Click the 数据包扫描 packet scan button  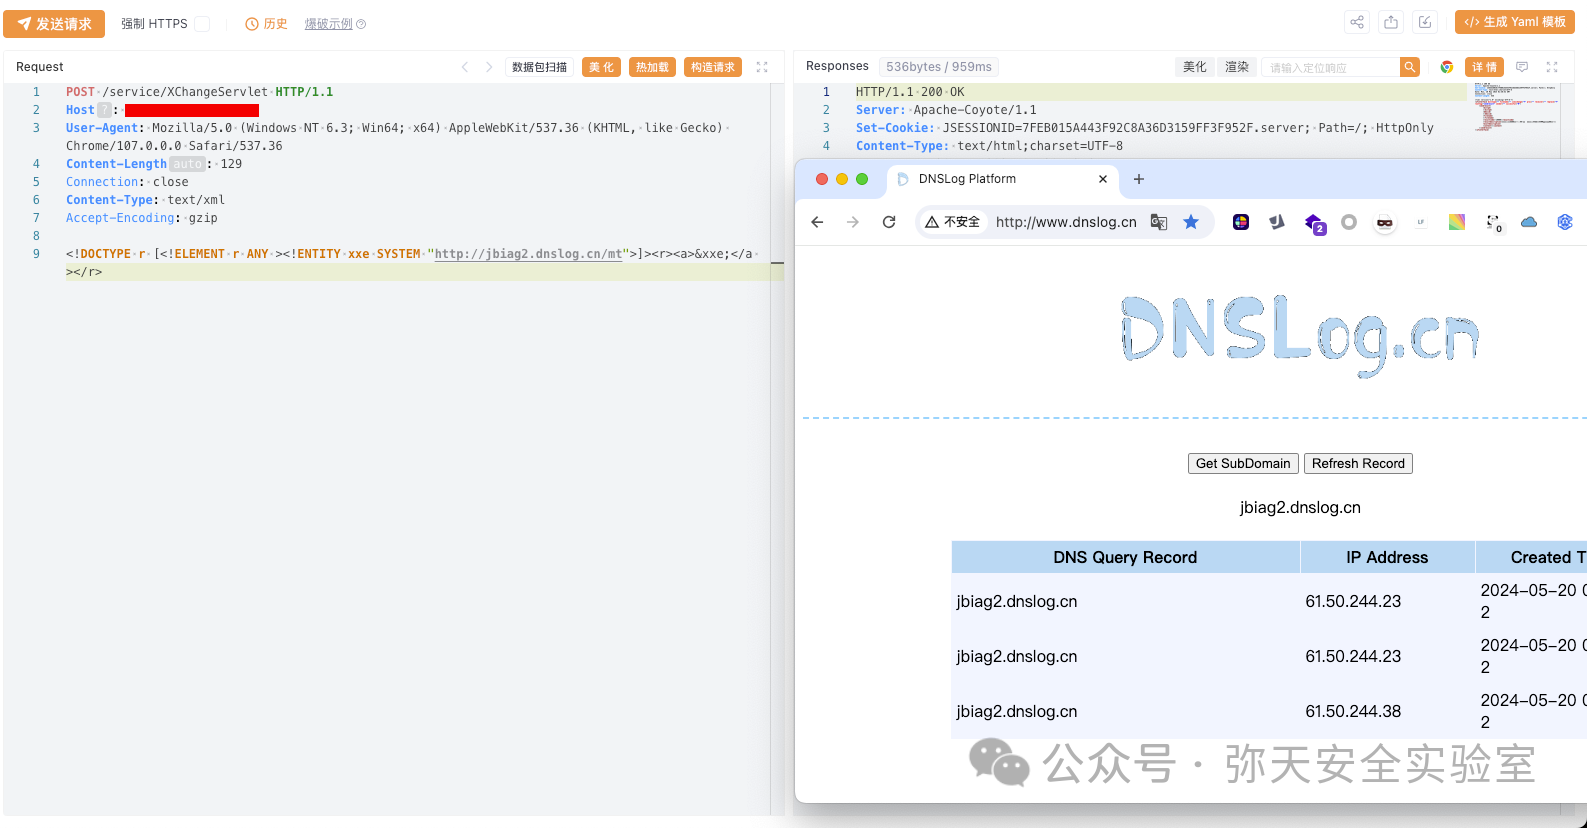539,67
